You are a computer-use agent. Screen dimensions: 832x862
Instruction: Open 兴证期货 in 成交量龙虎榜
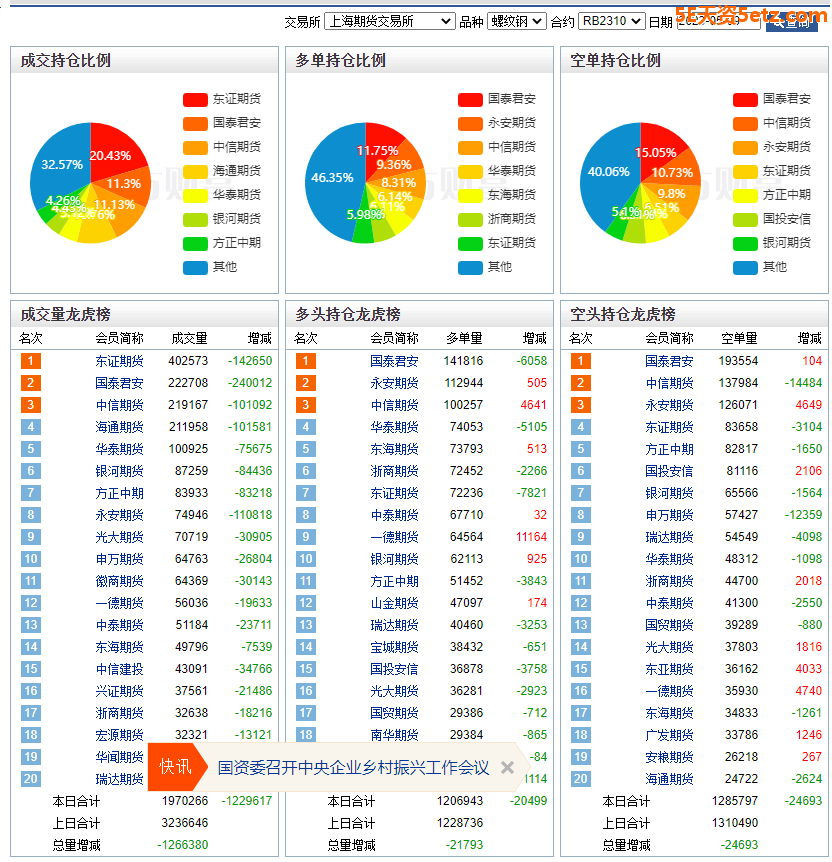pos(119,691)
